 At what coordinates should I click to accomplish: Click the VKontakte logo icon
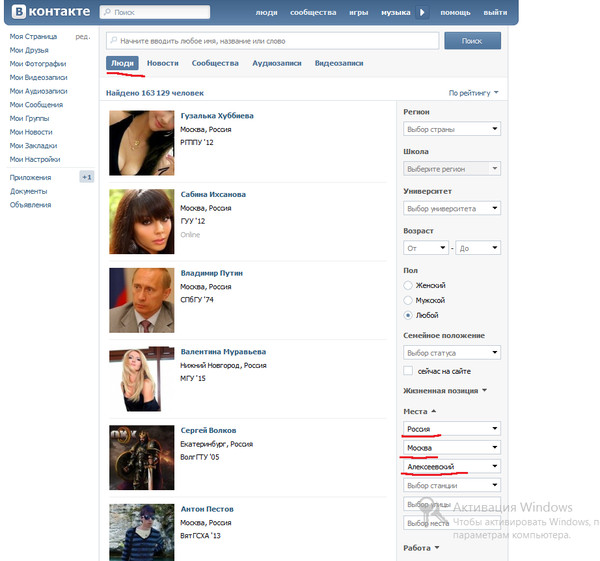[x=18, y=11]
